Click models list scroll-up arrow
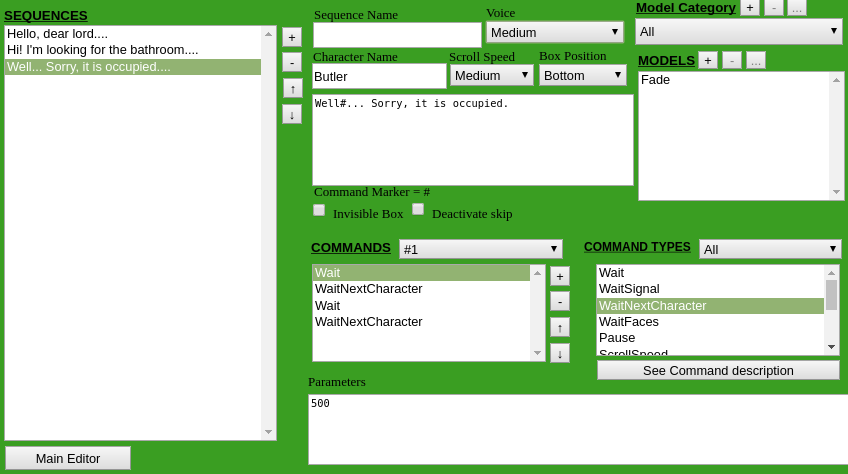This screenshot has height=474, width=848. click(837, 80)
